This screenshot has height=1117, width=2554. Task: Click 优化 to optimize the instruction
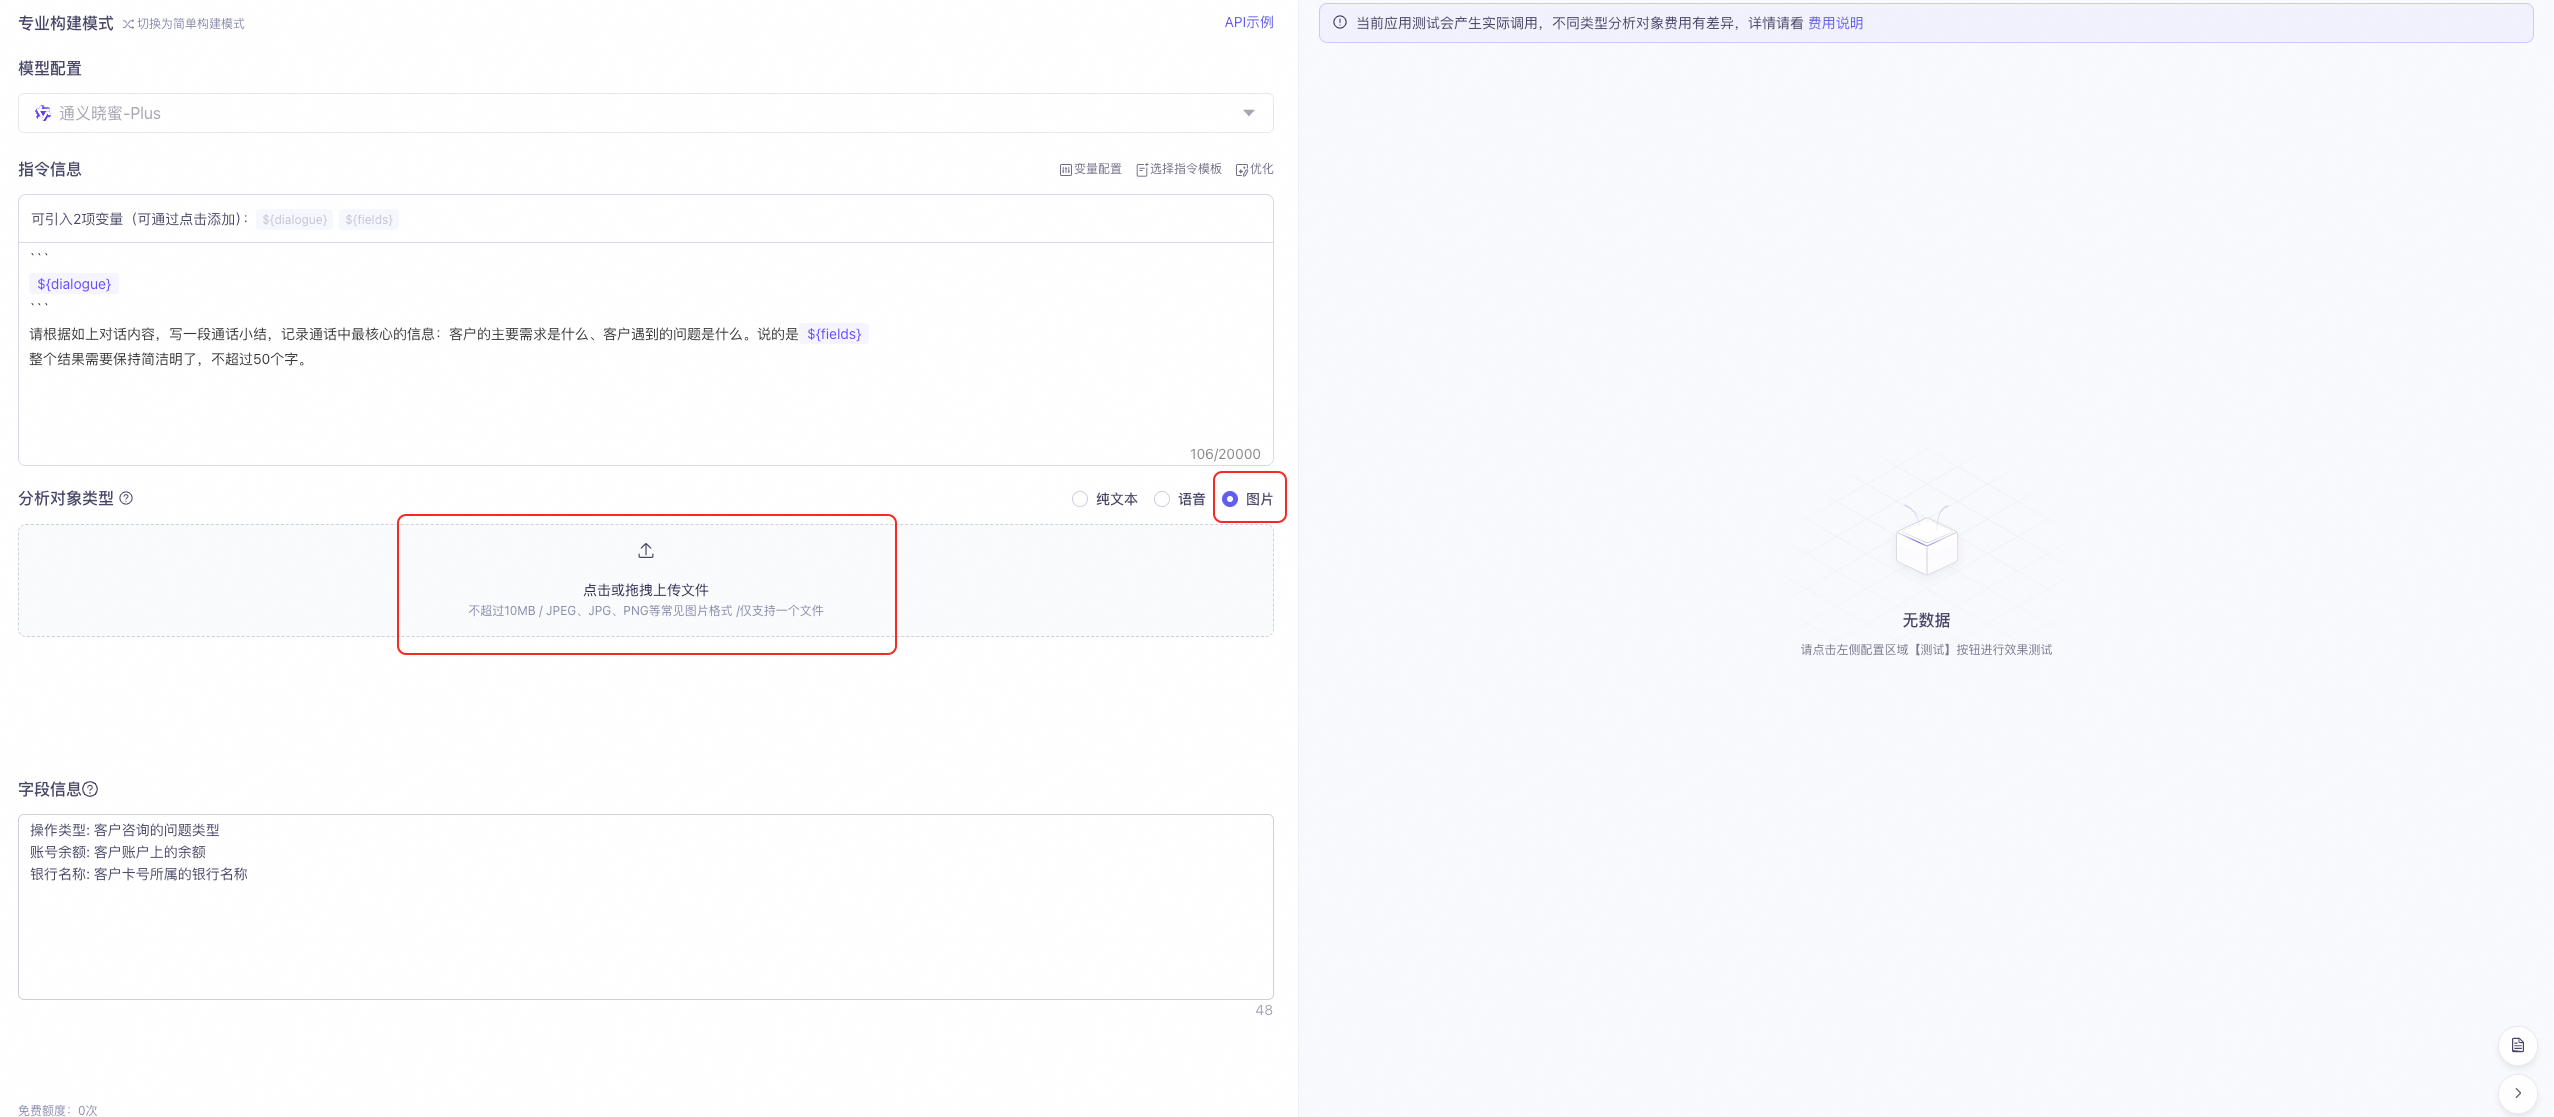[x=1254, y=169]
